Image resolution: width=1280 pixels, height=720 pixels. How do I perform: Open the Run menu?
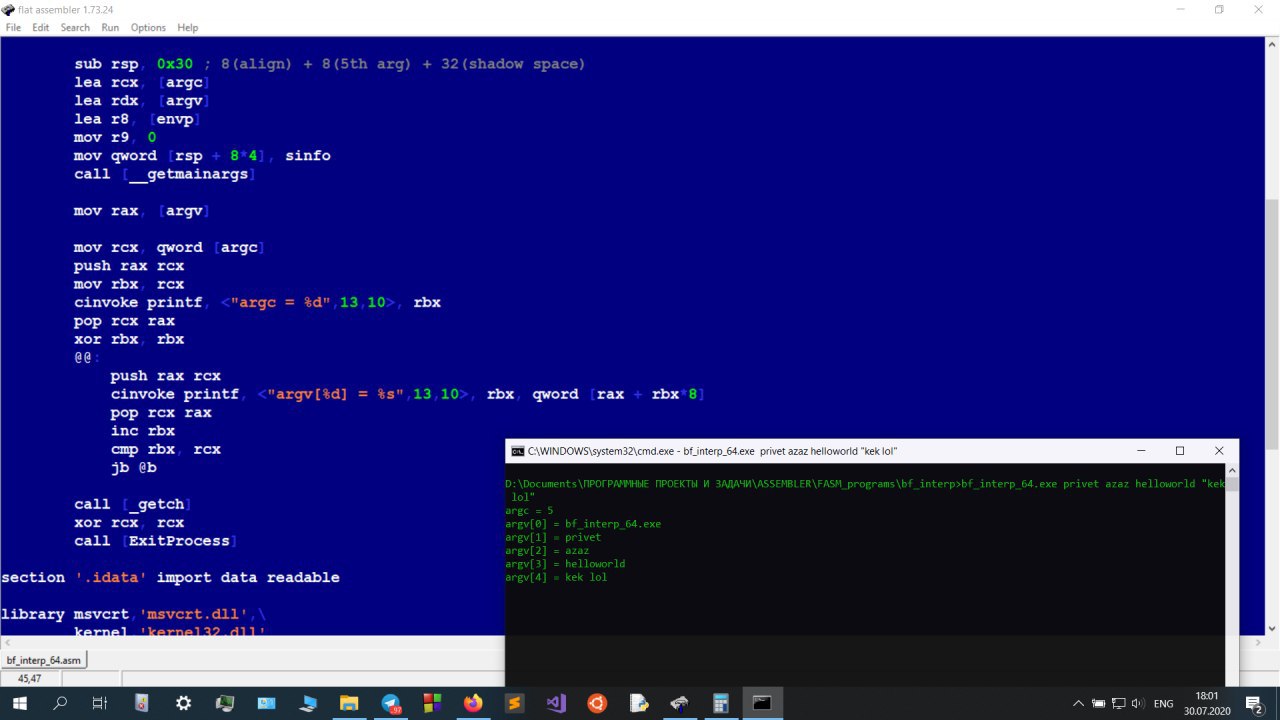(x=110, y=27)
